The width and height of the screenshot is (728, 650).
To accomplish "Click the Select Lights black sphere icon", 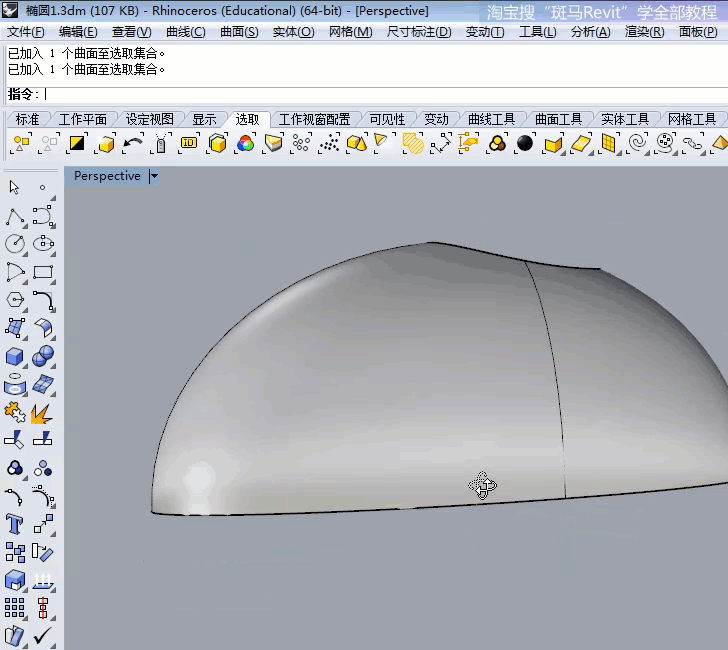I will 525,143.
